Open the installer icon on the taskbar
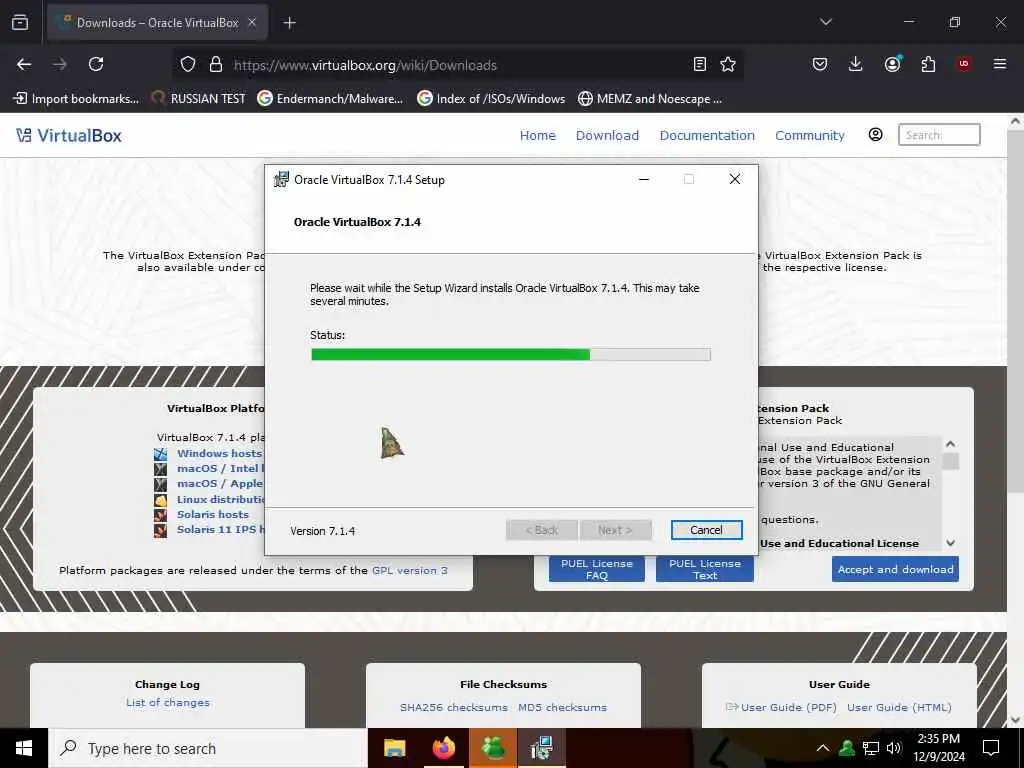Screen dimensions: 1024x768 (x=542, y=748)
